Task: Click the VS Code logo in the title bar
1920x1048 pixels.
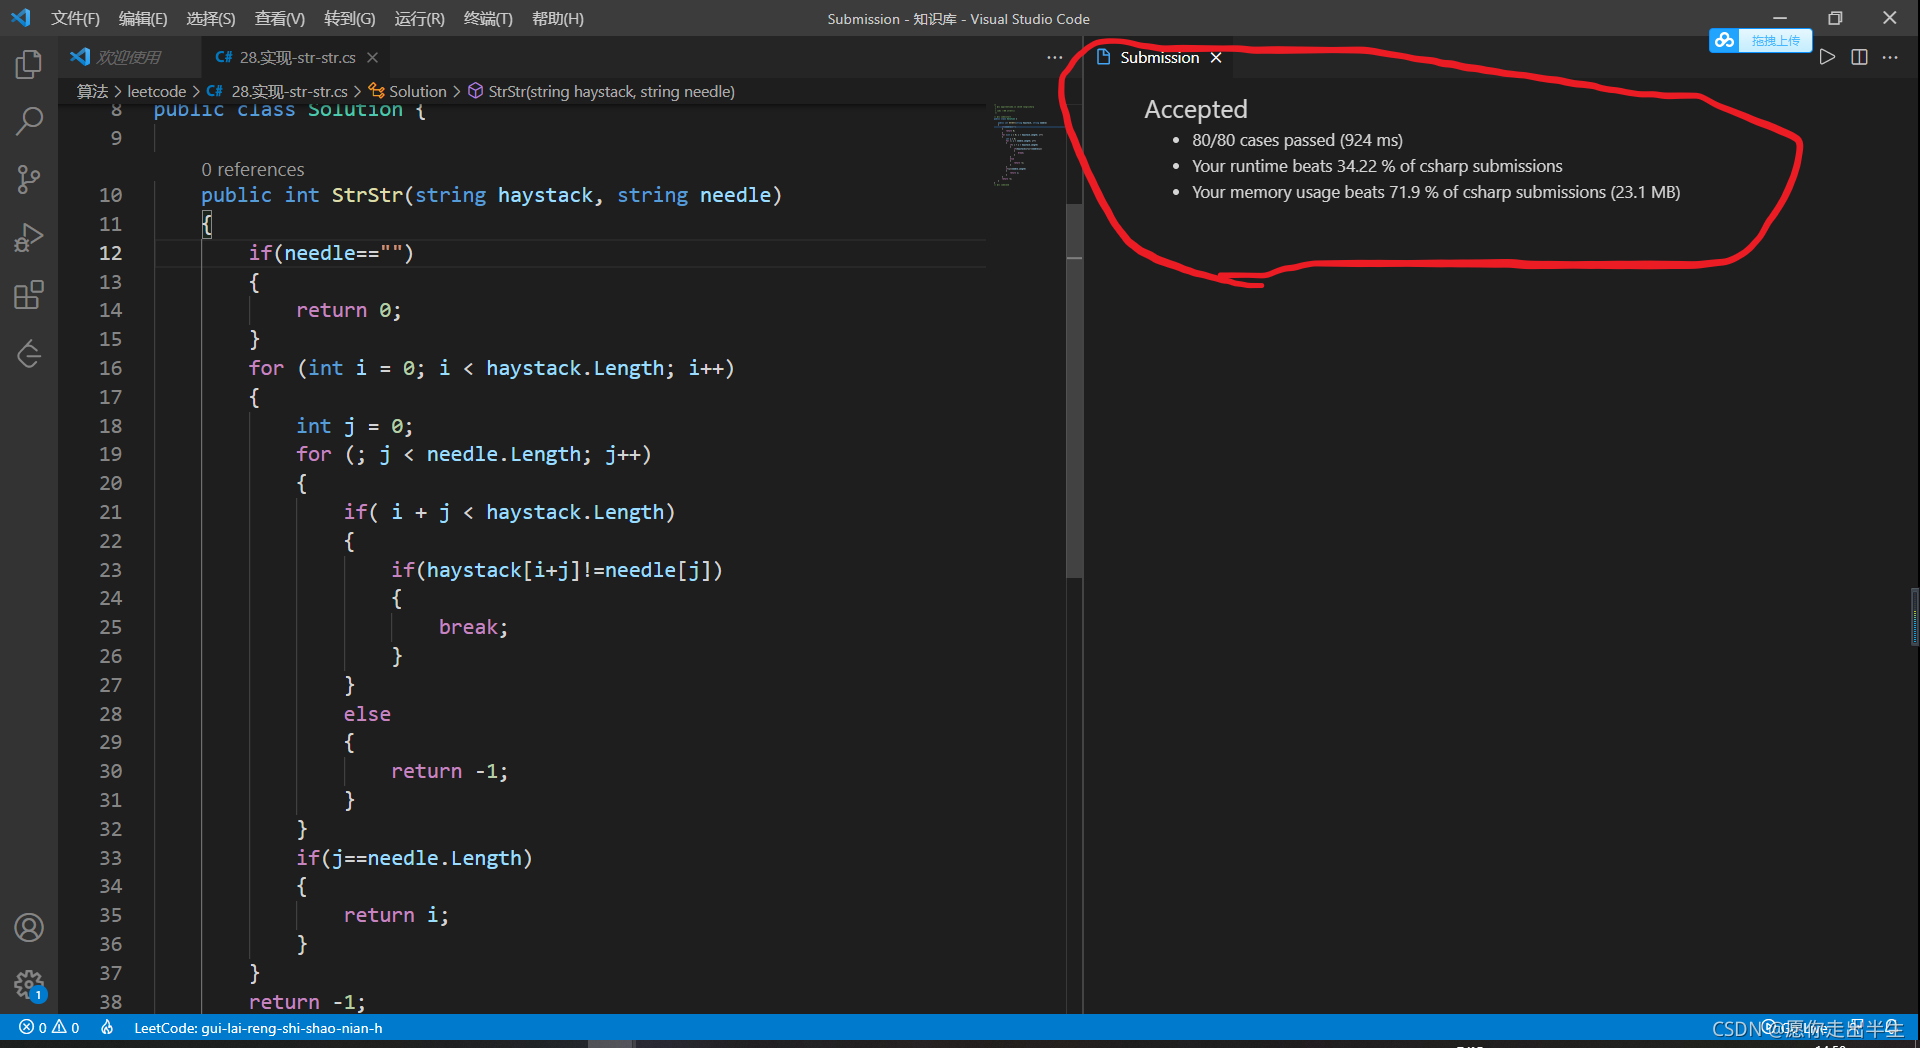Action: pyautogui.click(x=21, y=18)
